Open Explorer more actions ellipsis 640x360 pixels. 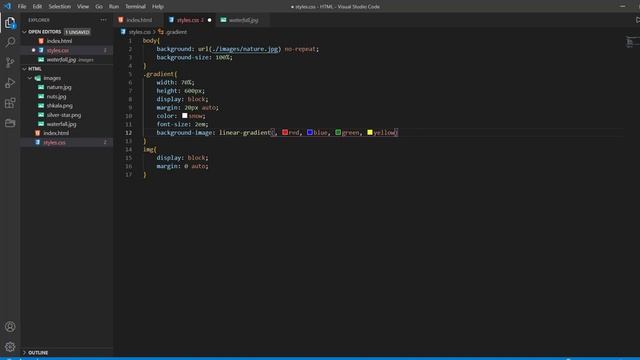coord(103,20)
